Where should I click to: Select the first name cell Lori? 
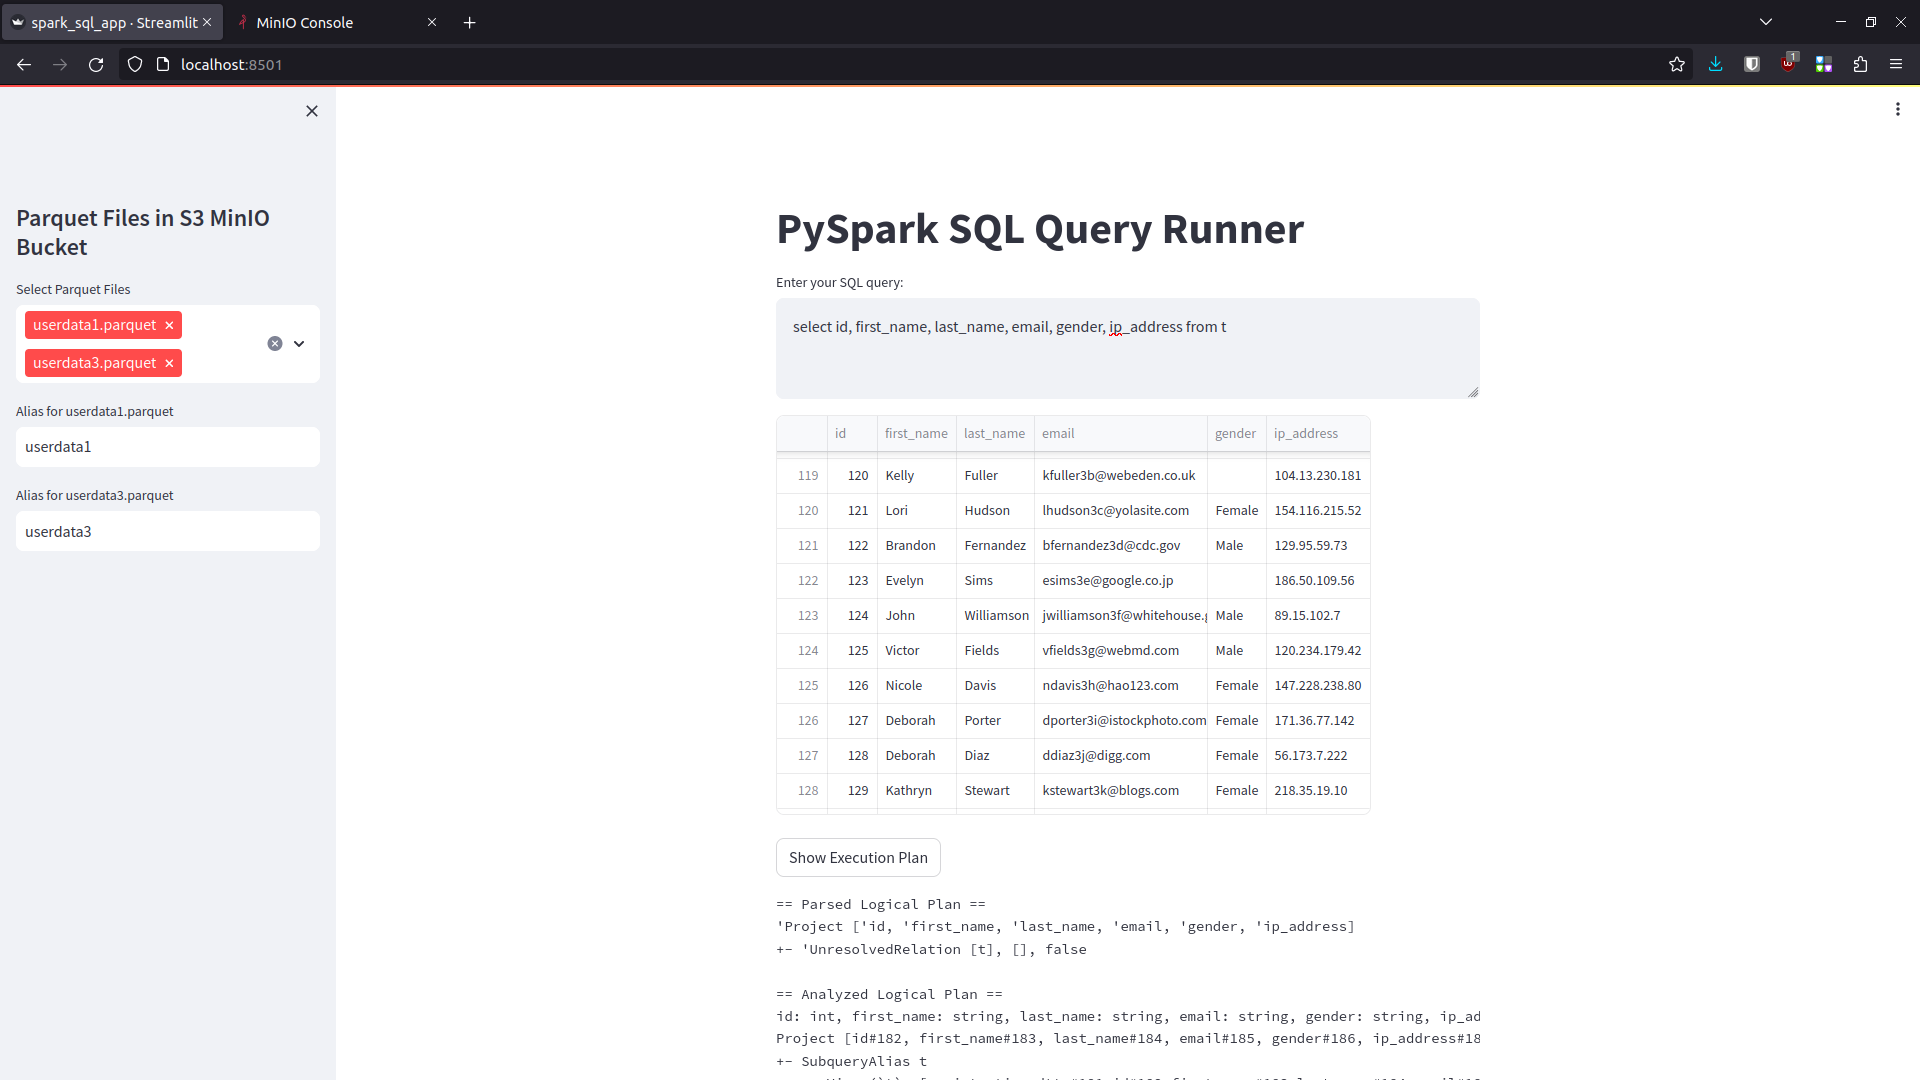(x=916, y=511)
